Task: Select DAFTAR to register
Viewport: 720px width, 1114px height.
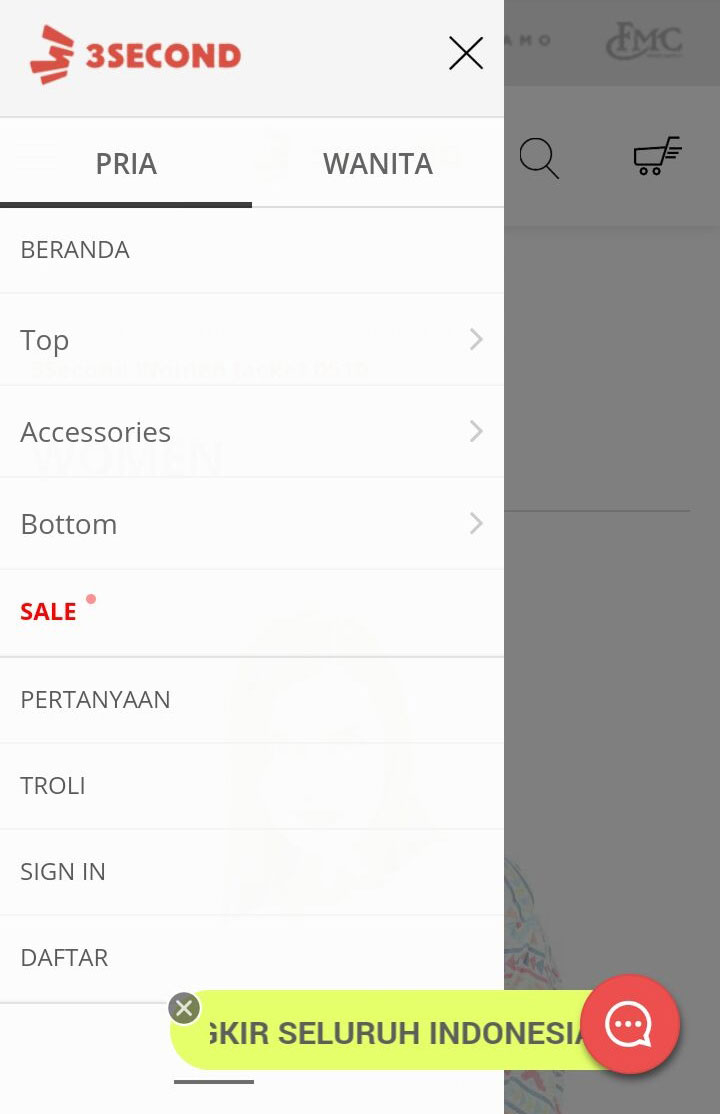Action: coord(252,958)
